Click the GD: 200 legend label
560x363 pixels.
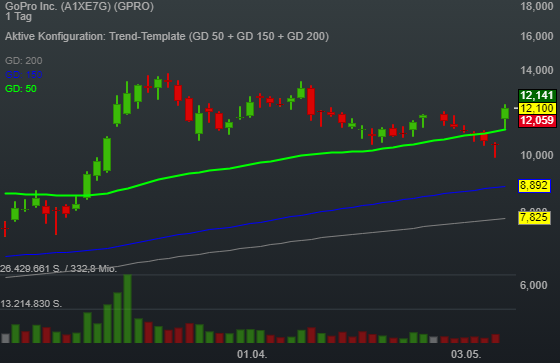click(x=24, y=61)
